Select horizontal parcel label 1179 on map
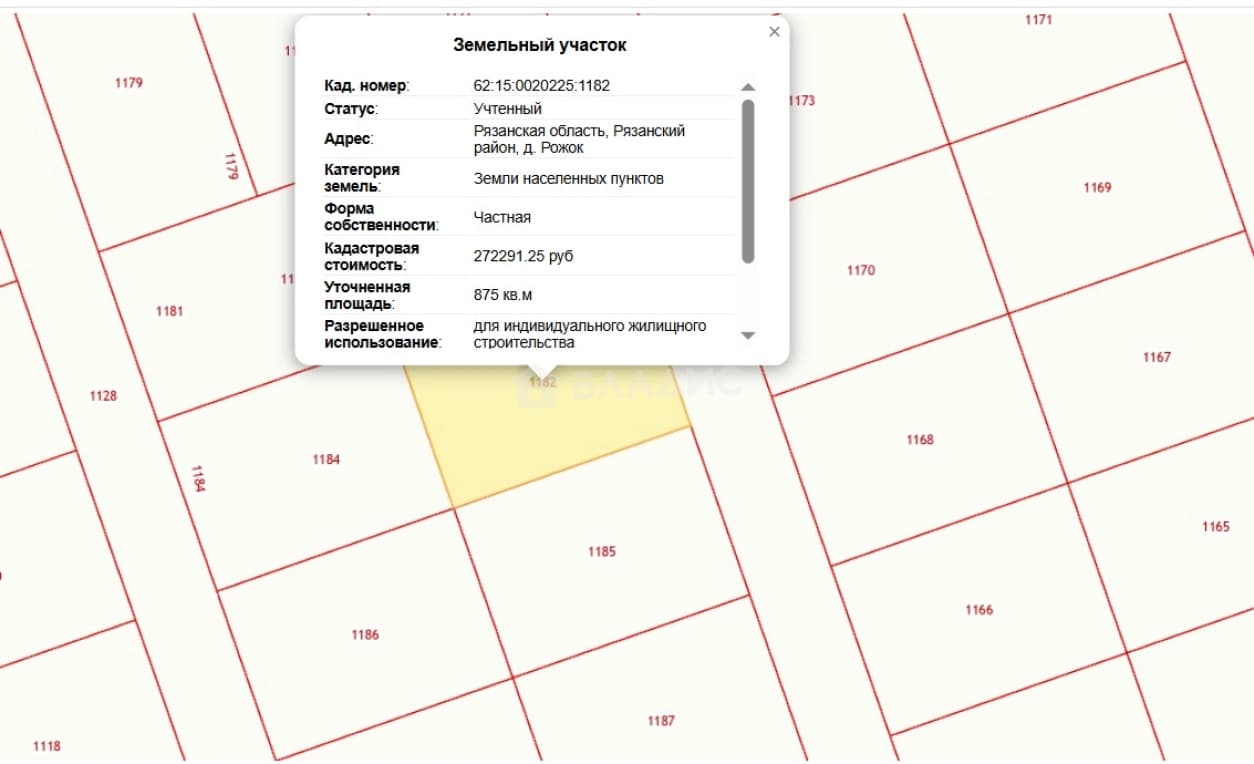1254x764 pixels. [x=129, y=83]
